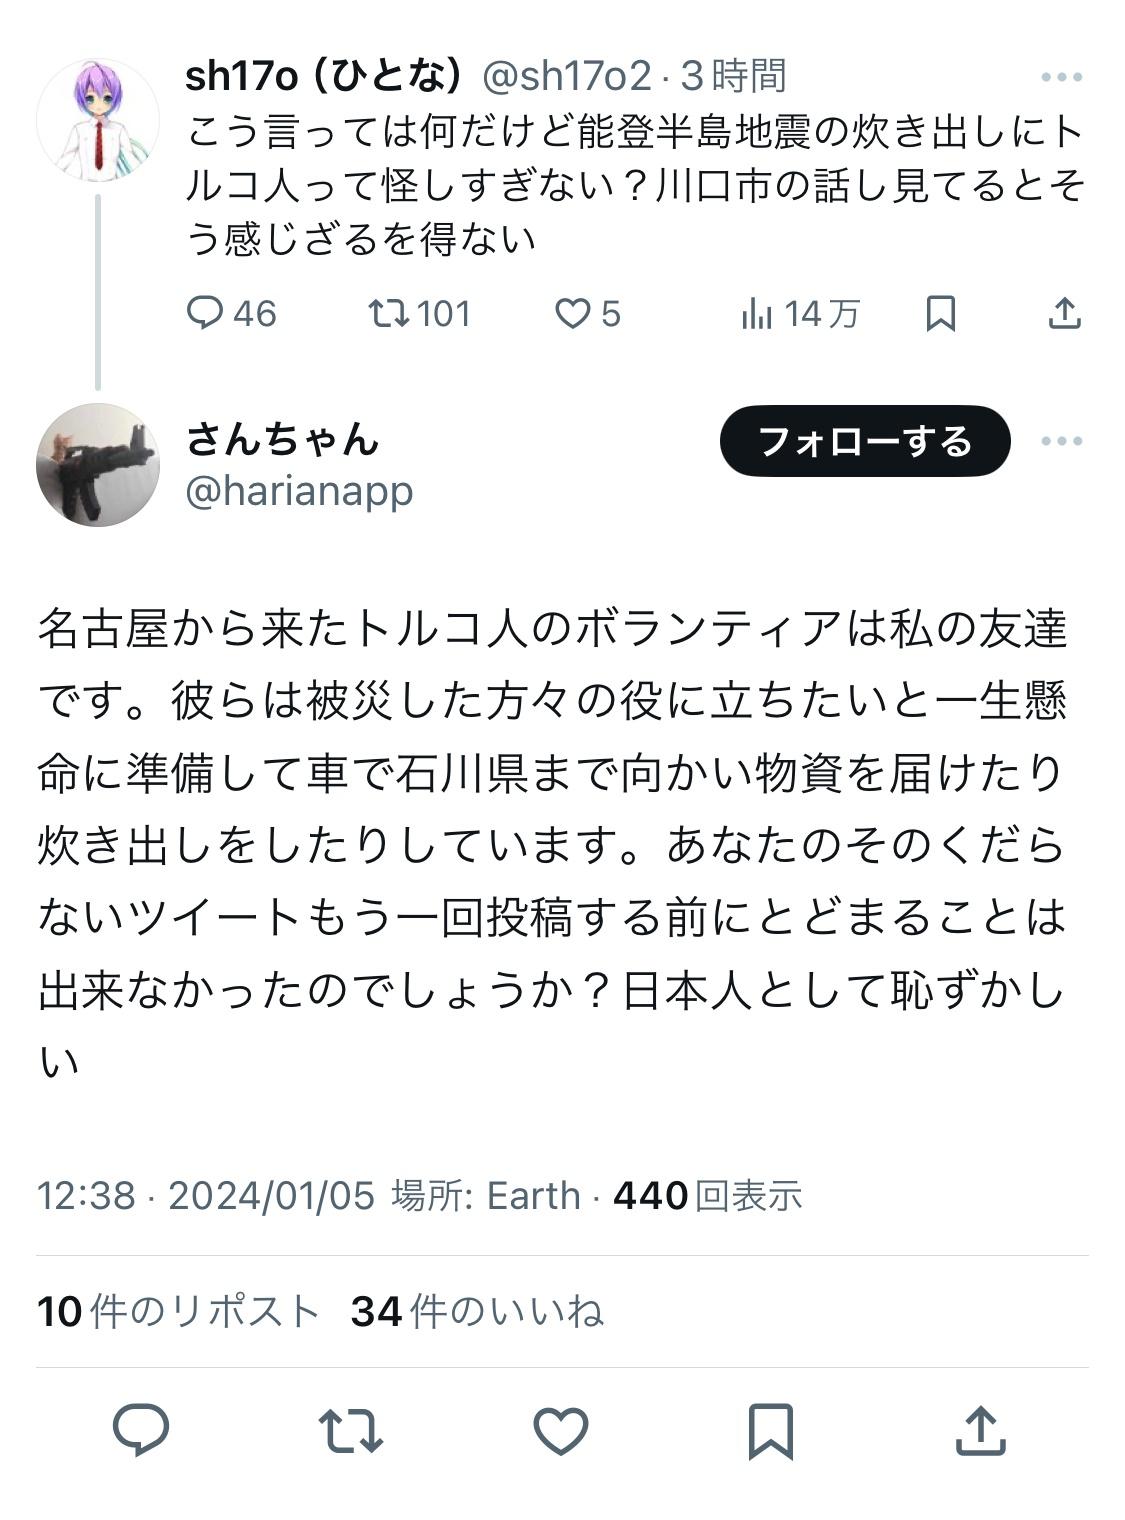
Task: Open more options for sh17o's tweet
Action: (1061, 77)
